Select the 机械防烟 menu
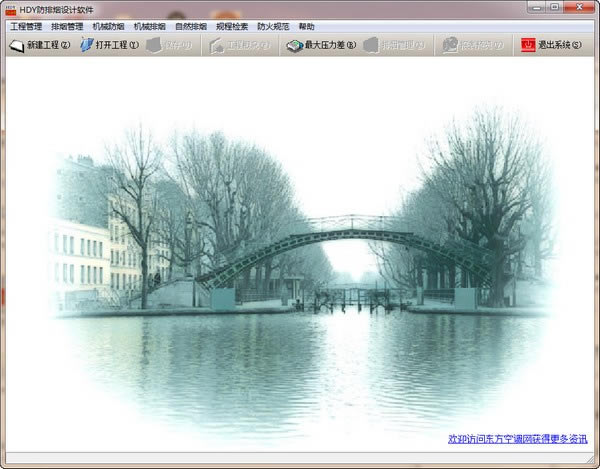Viewport: 600px width, 469px height. [x=108, y=26]
